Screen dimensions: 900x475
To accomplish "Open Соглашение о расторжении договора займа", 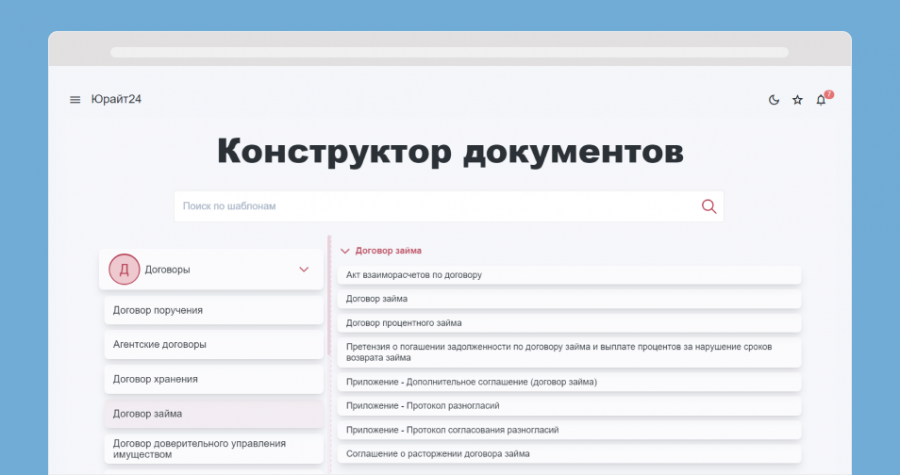I will coord(569,454).
